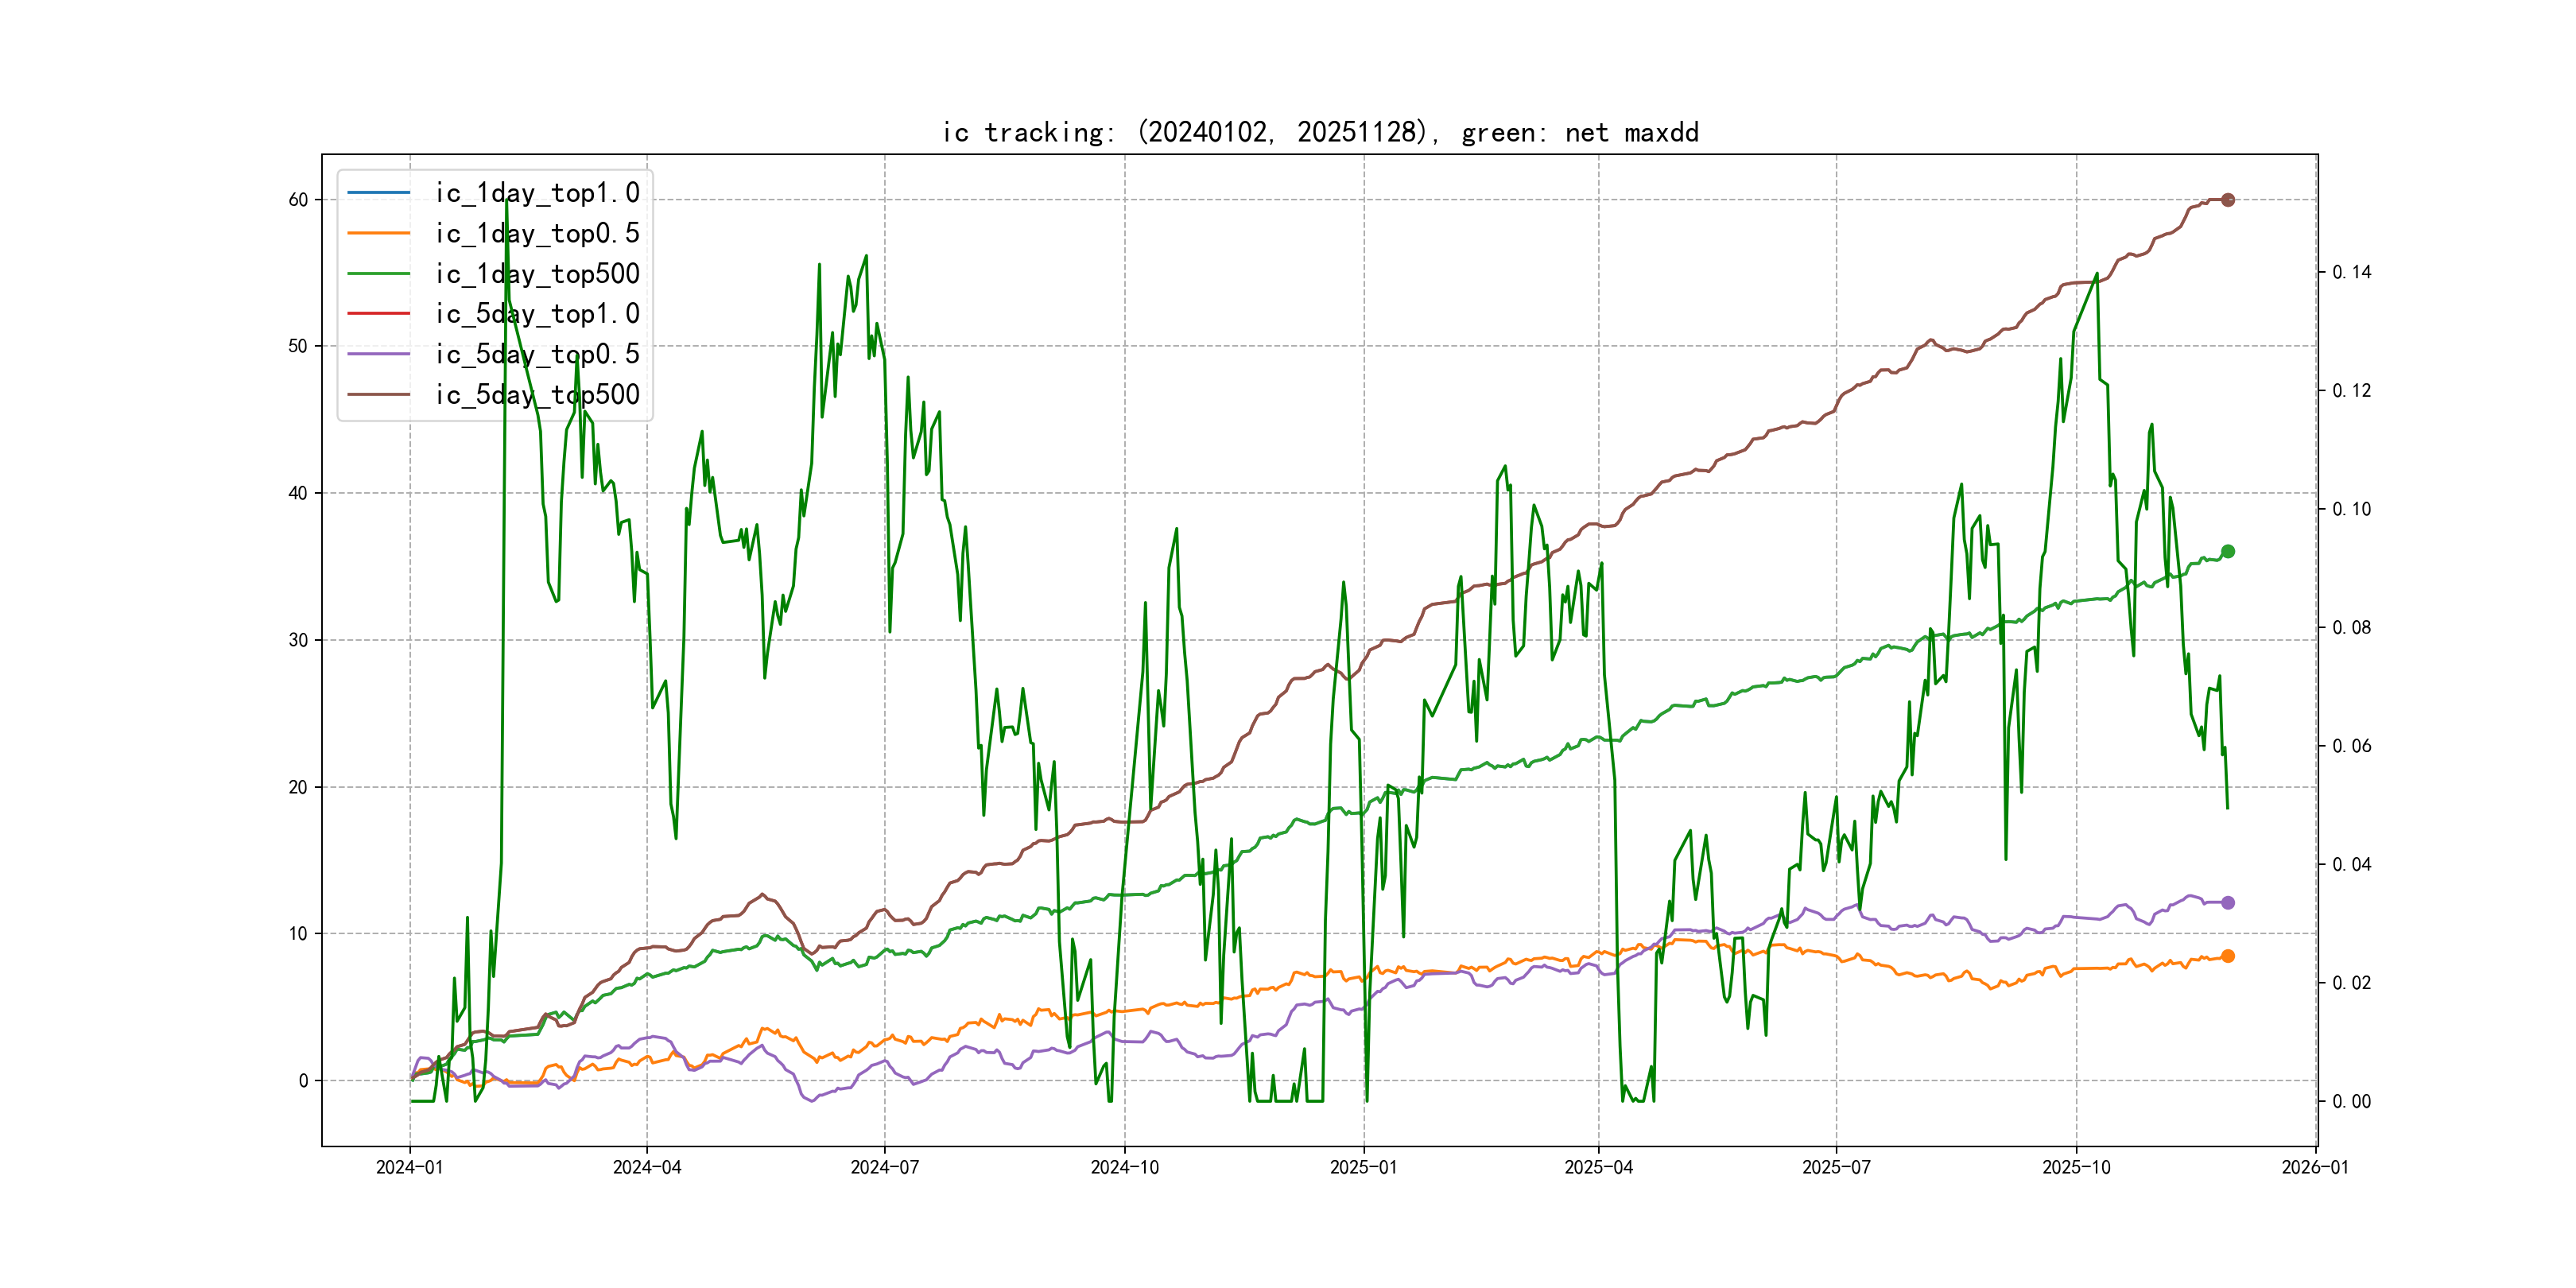Click the red line swatch in legend
The height and width of the screenshot is (1288, 2576).
click(379, 313)
